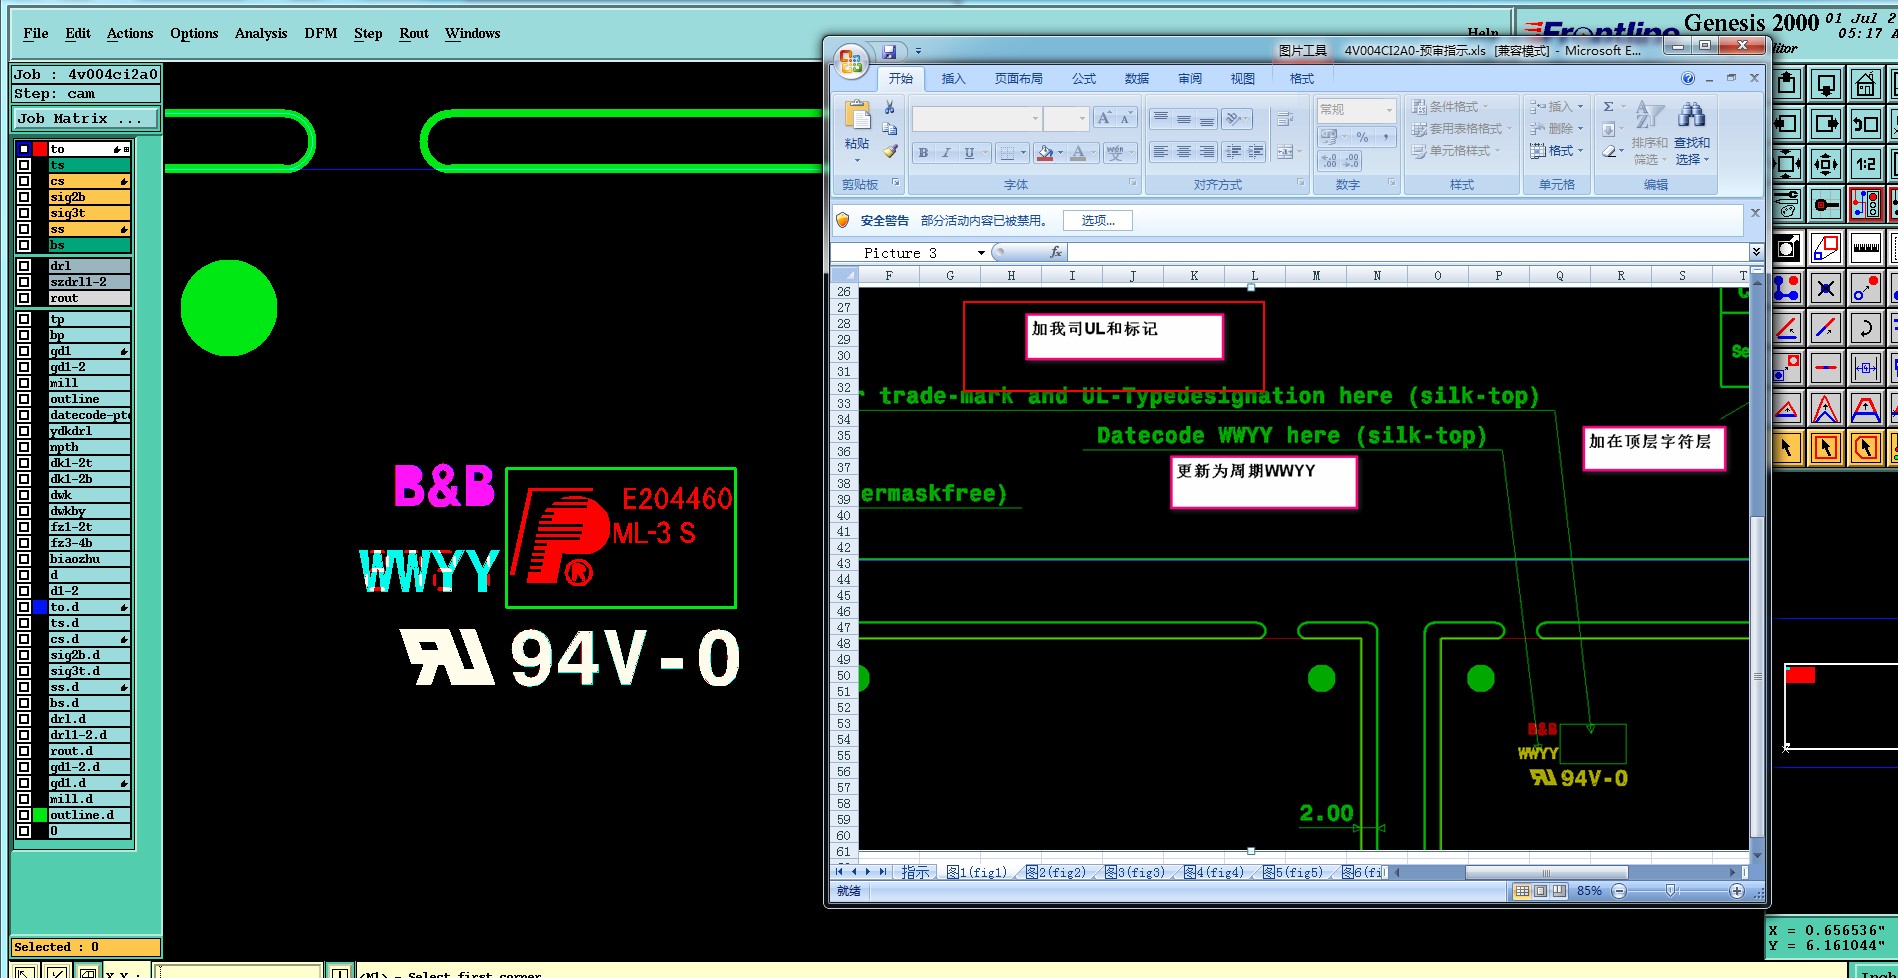The width and height of the screenshot is (1898, 978).
Task: Click the curved rotate arrow icon
Action: [1865, 328]
